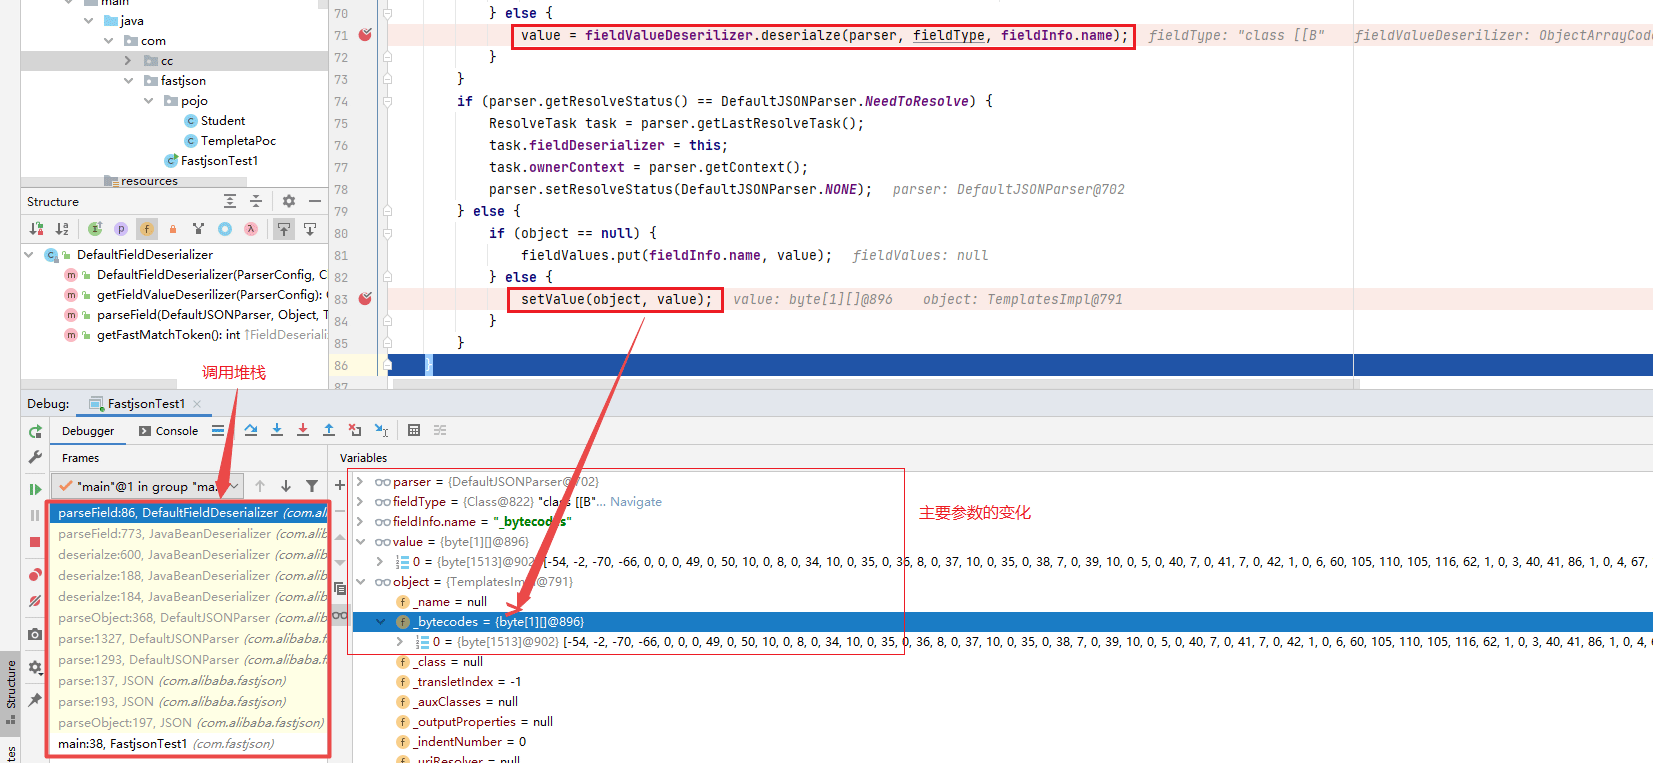Toggle Show Lambdas pink icon
Screen dimensions: 1656x770
click(251, 229)
